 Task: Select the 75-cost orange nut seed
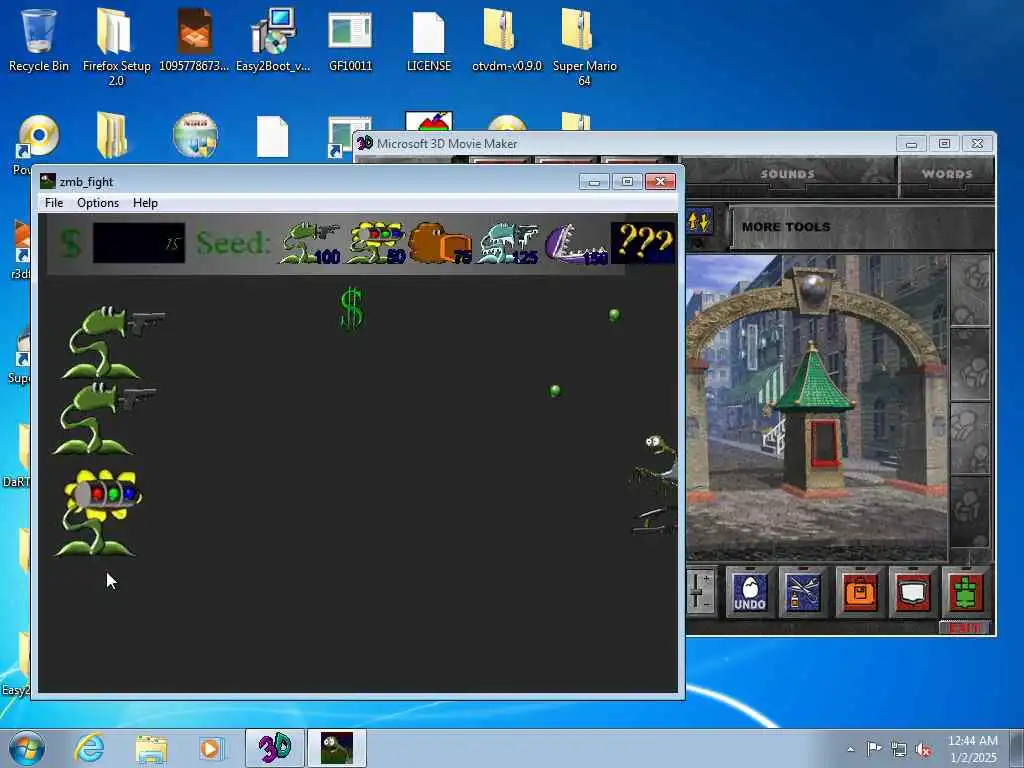click(x=440, y=242)
